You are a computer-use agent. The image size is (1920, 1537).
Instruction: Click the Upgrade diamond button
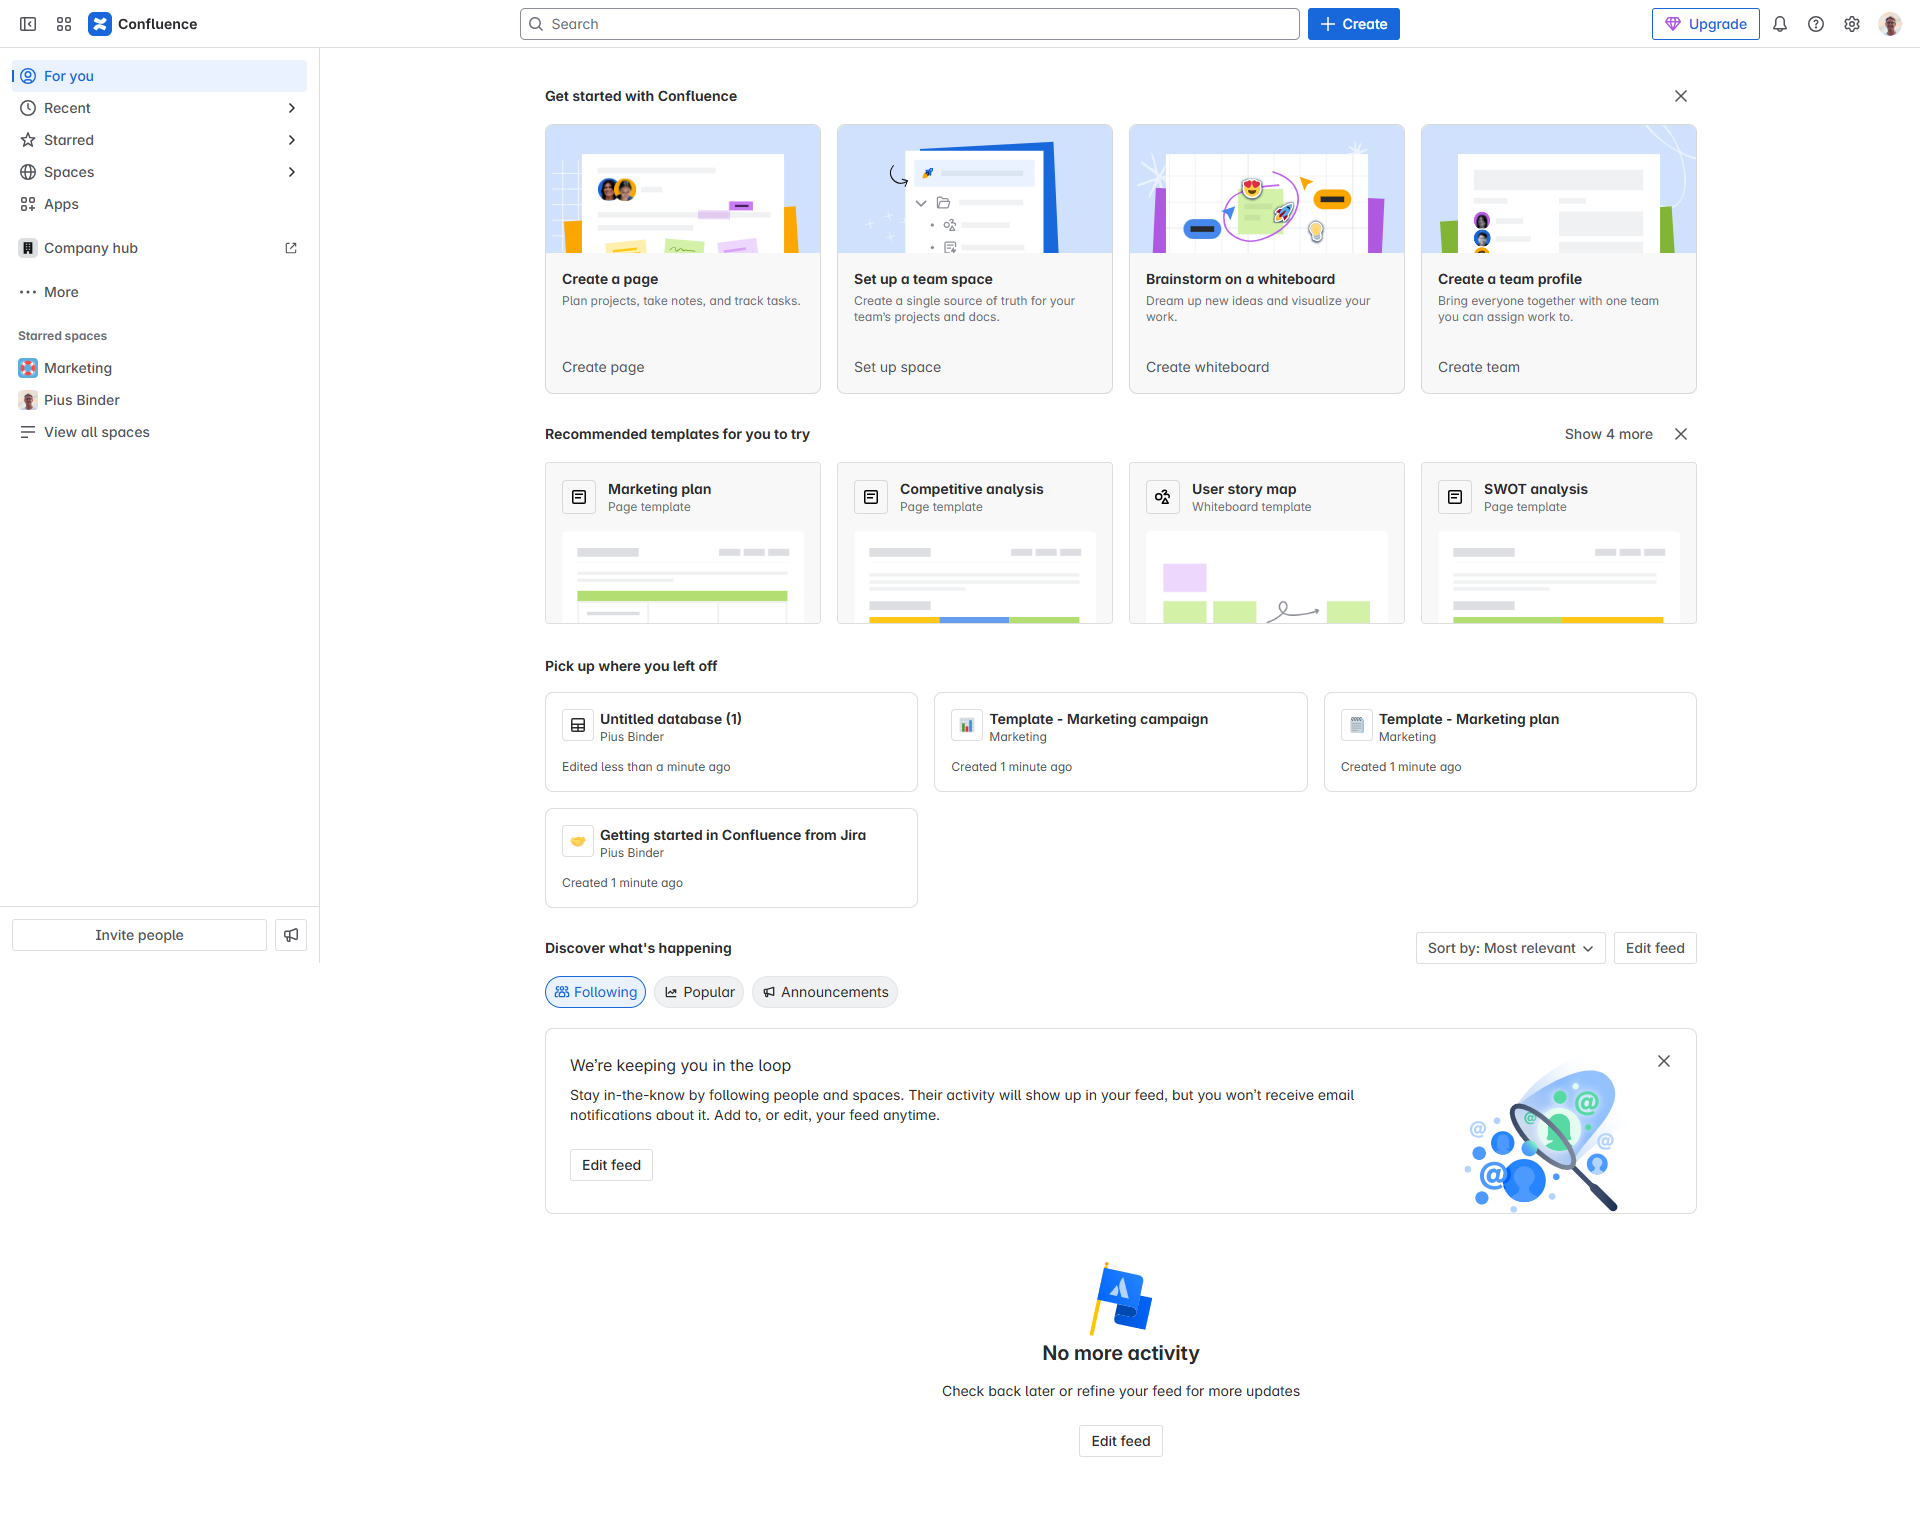(x=1705, y=24)
